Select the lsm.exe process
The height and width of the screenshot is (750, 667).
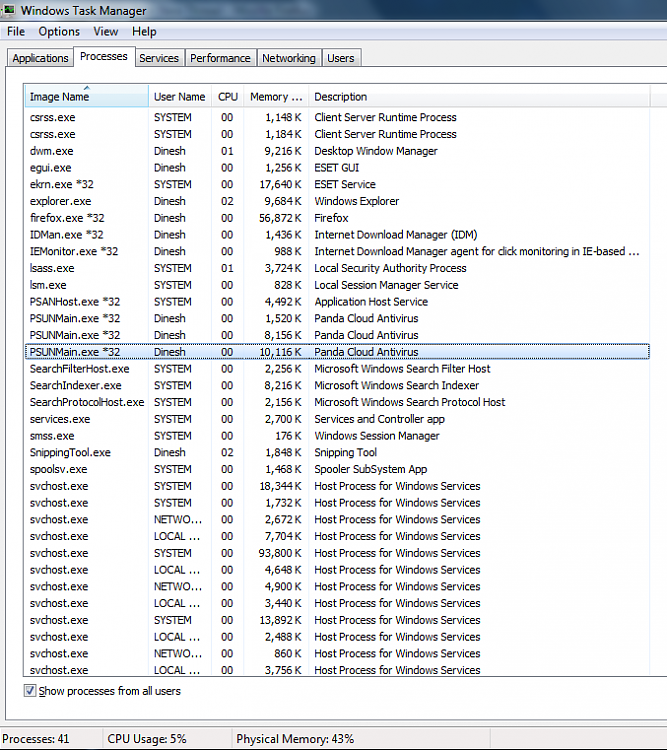coord(337,285)
